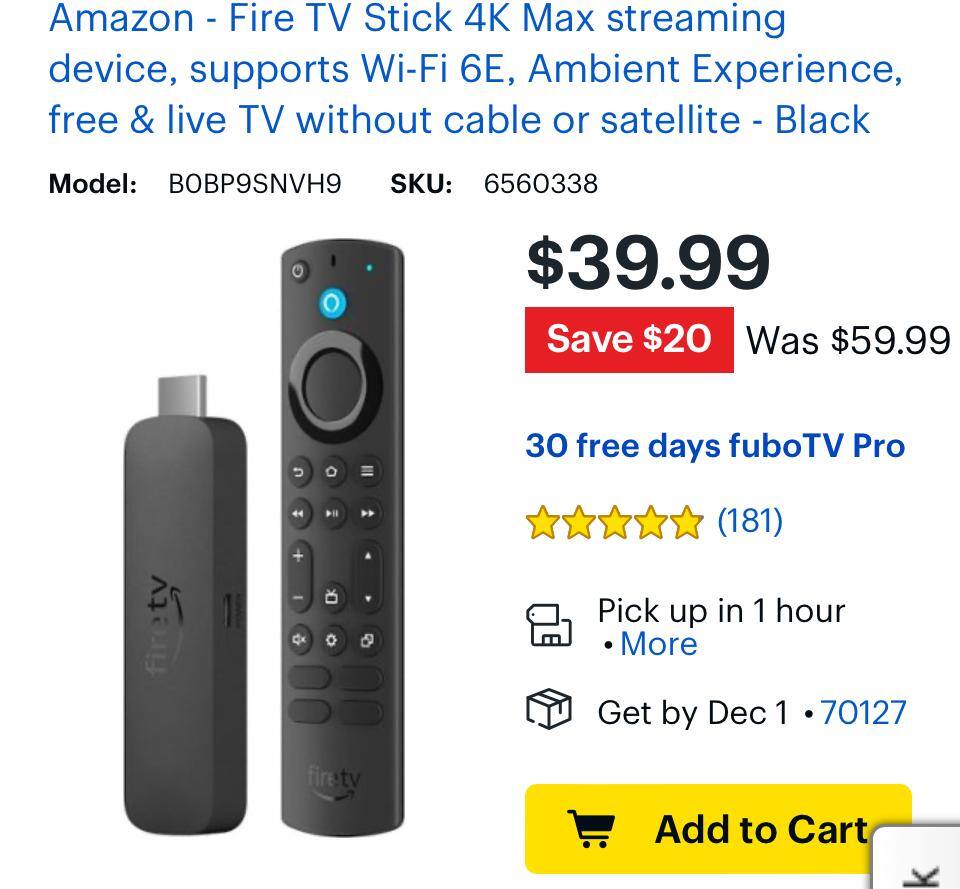Click the model number B0BP9SNVH9
Image resolution: width=960 pixels, height=889 pixels.
click(255, 184)
